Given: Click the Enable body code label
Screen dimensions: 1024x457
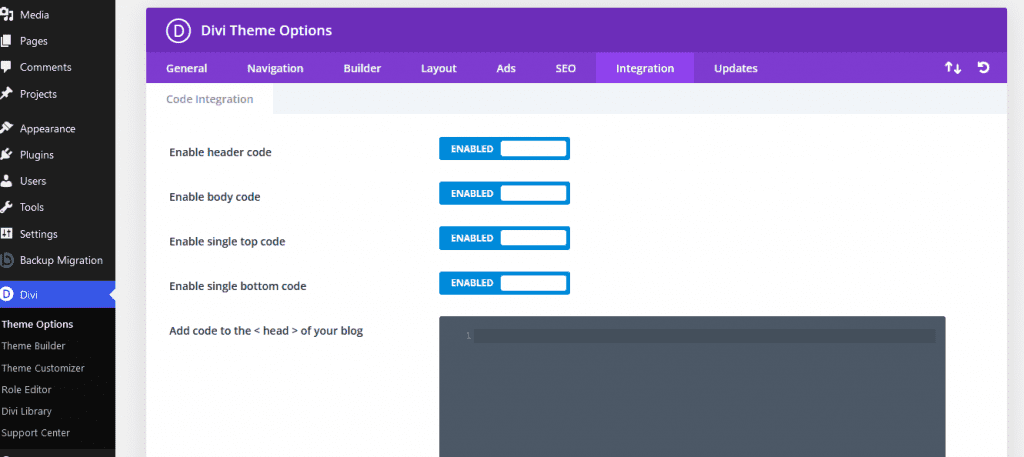Looking at the screenshot, I should [x=215, y=197].
